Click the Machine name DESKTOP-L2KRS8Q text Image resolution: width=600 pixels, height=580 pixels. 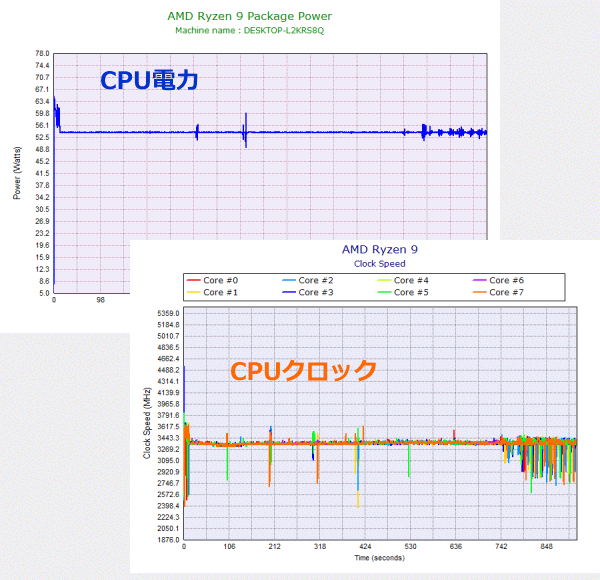249,30
